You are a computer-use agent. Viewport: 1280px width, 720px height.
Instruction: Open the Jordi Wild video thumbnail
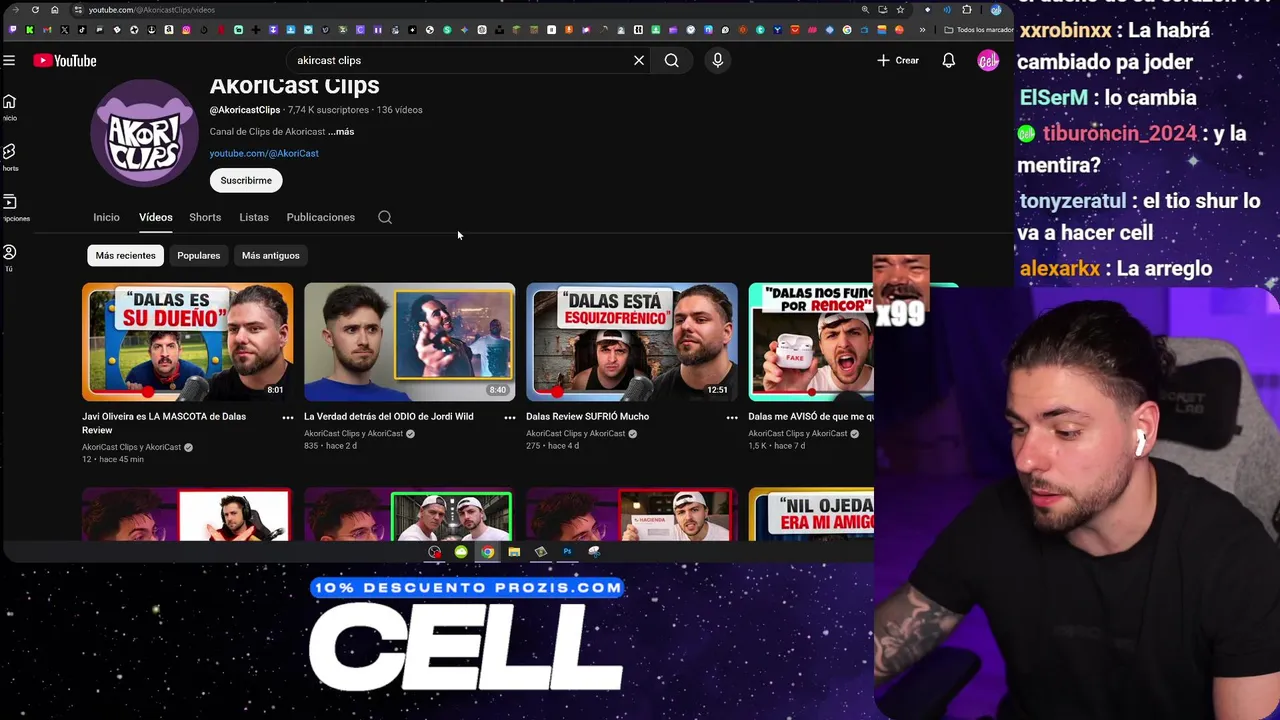coord(410,342)
